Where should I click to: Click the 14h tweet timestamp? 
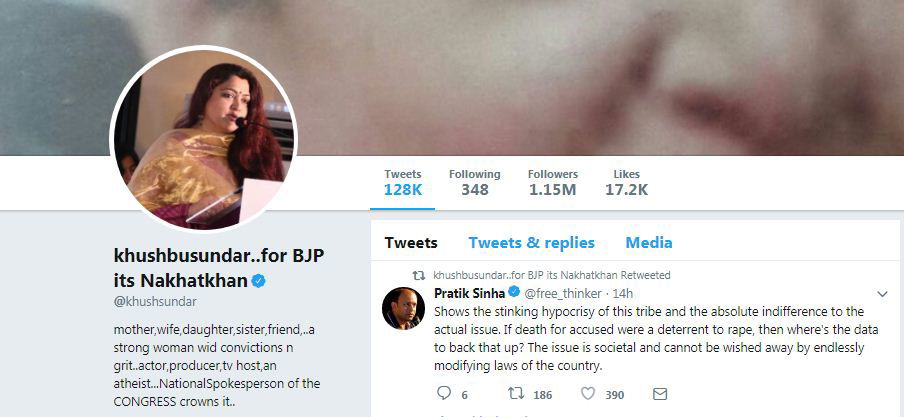[623, 294]
